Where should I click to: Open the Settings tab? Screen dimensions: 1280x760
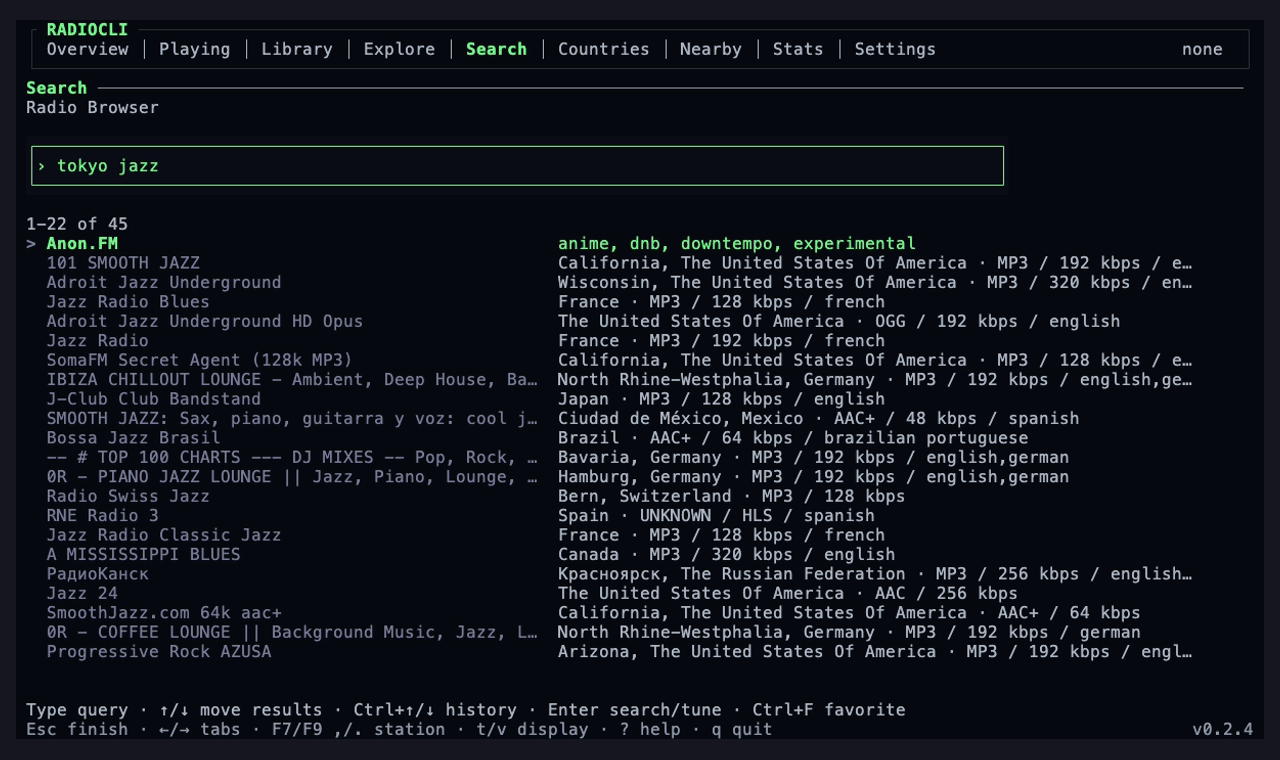(895, 49)
